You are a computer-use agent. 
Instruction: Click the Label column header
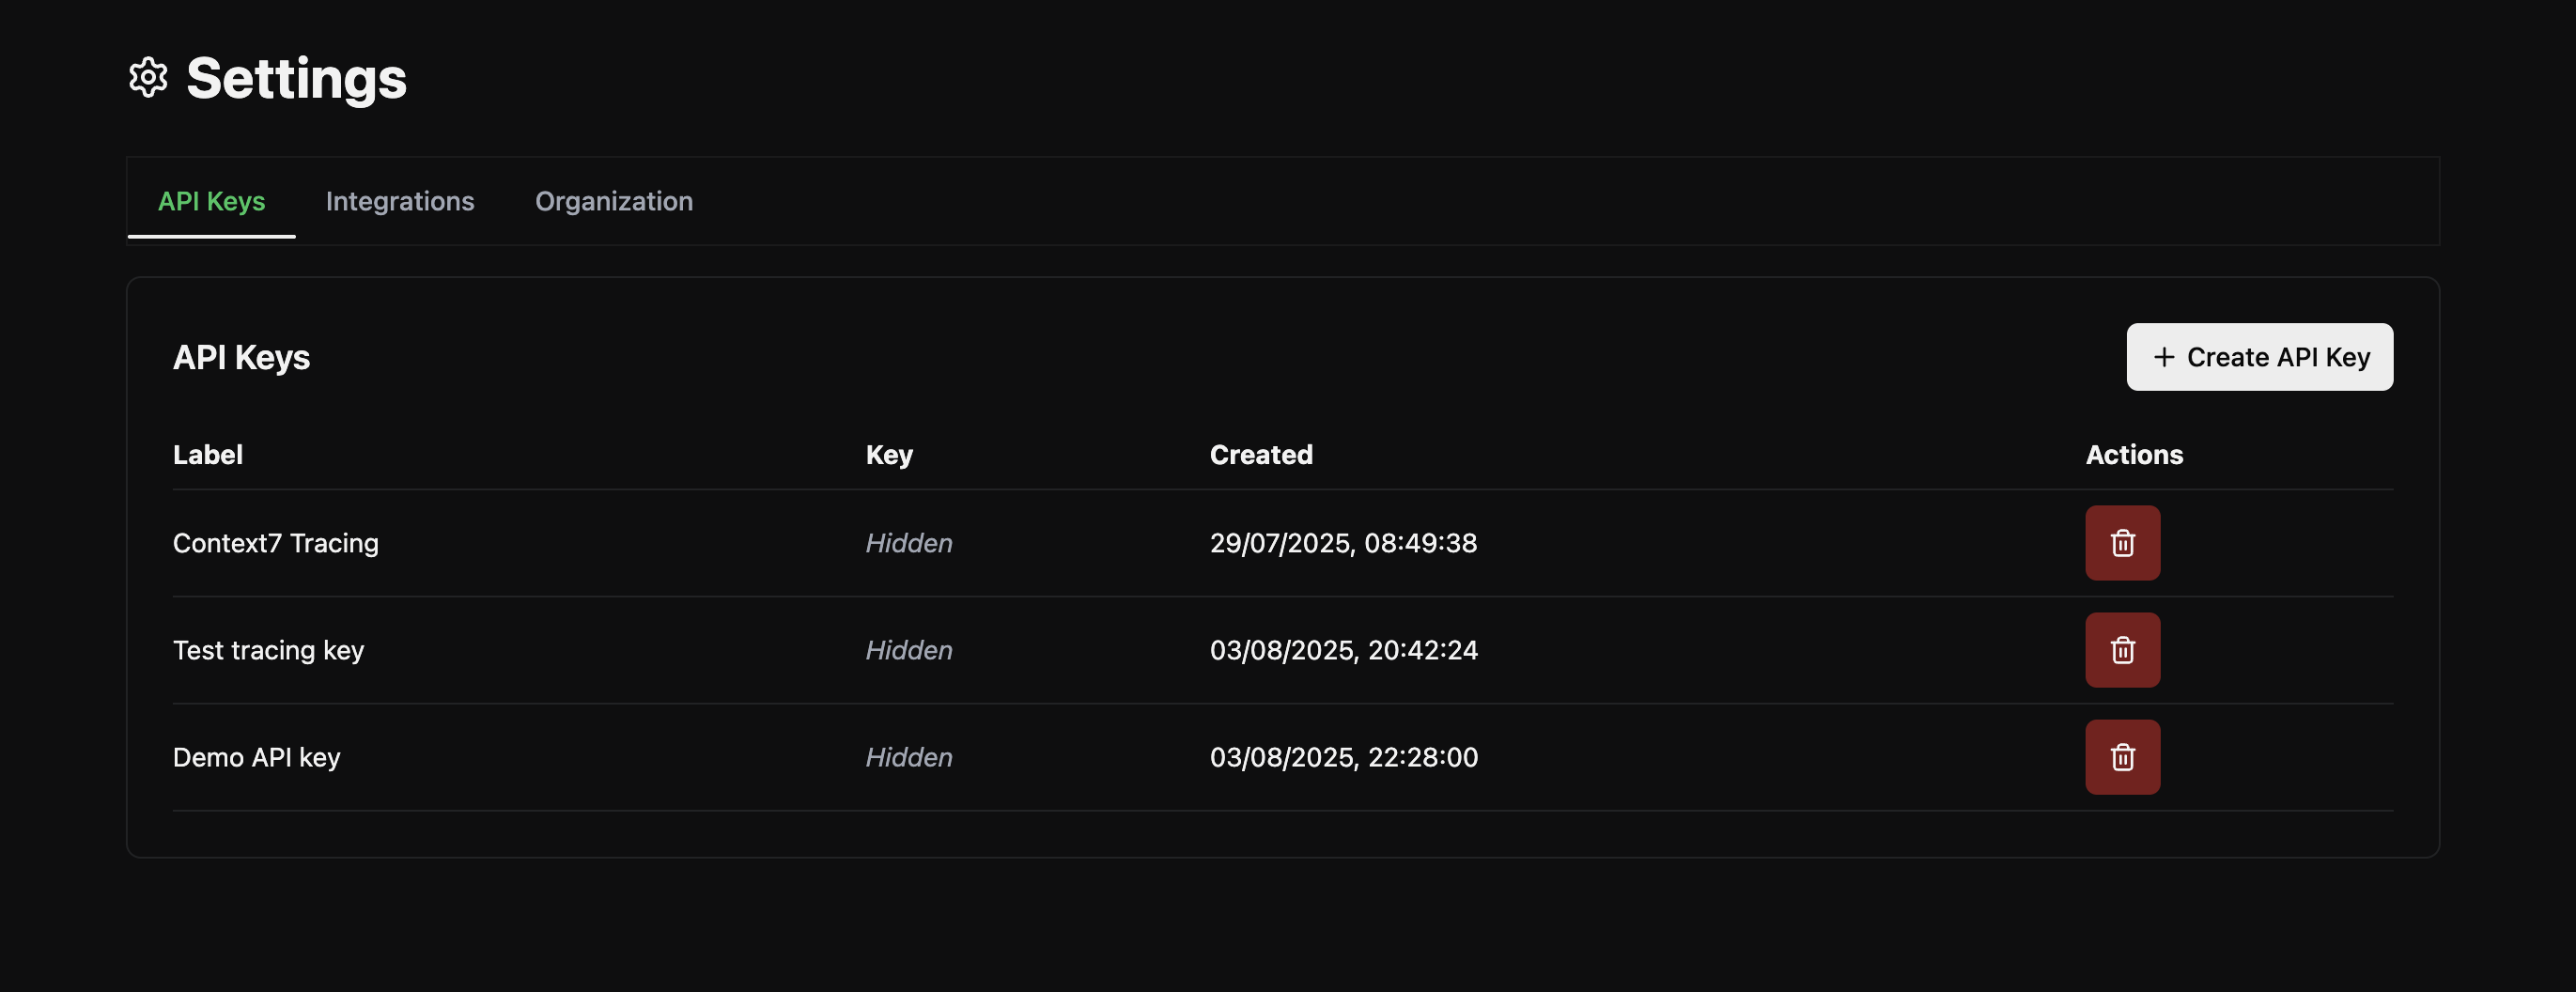pyautogui.click(x=207, y=454)
